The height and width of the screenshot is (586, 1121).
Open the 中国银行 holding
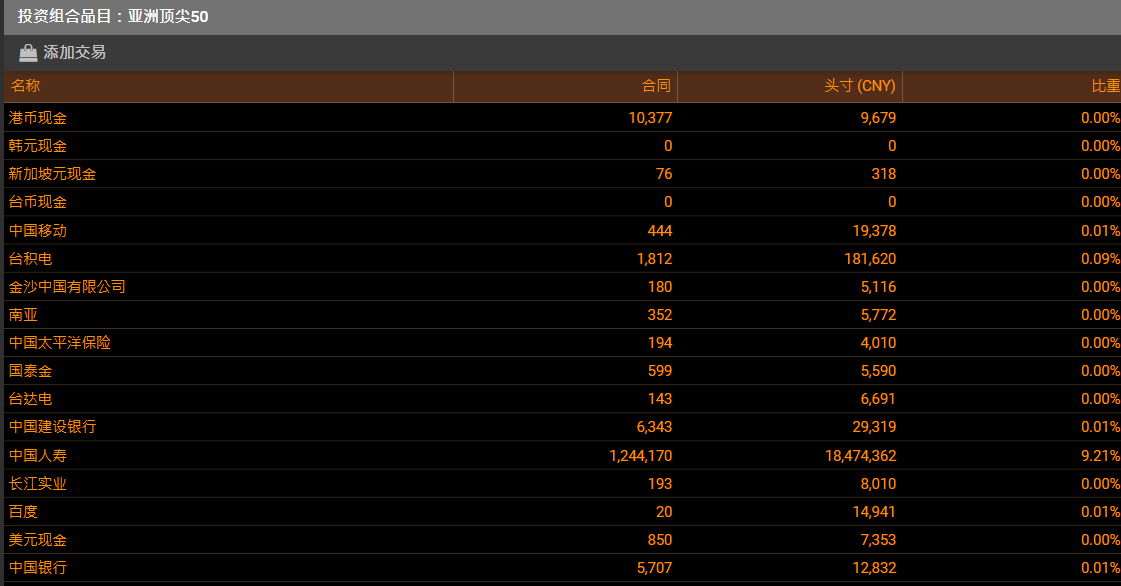38,567
